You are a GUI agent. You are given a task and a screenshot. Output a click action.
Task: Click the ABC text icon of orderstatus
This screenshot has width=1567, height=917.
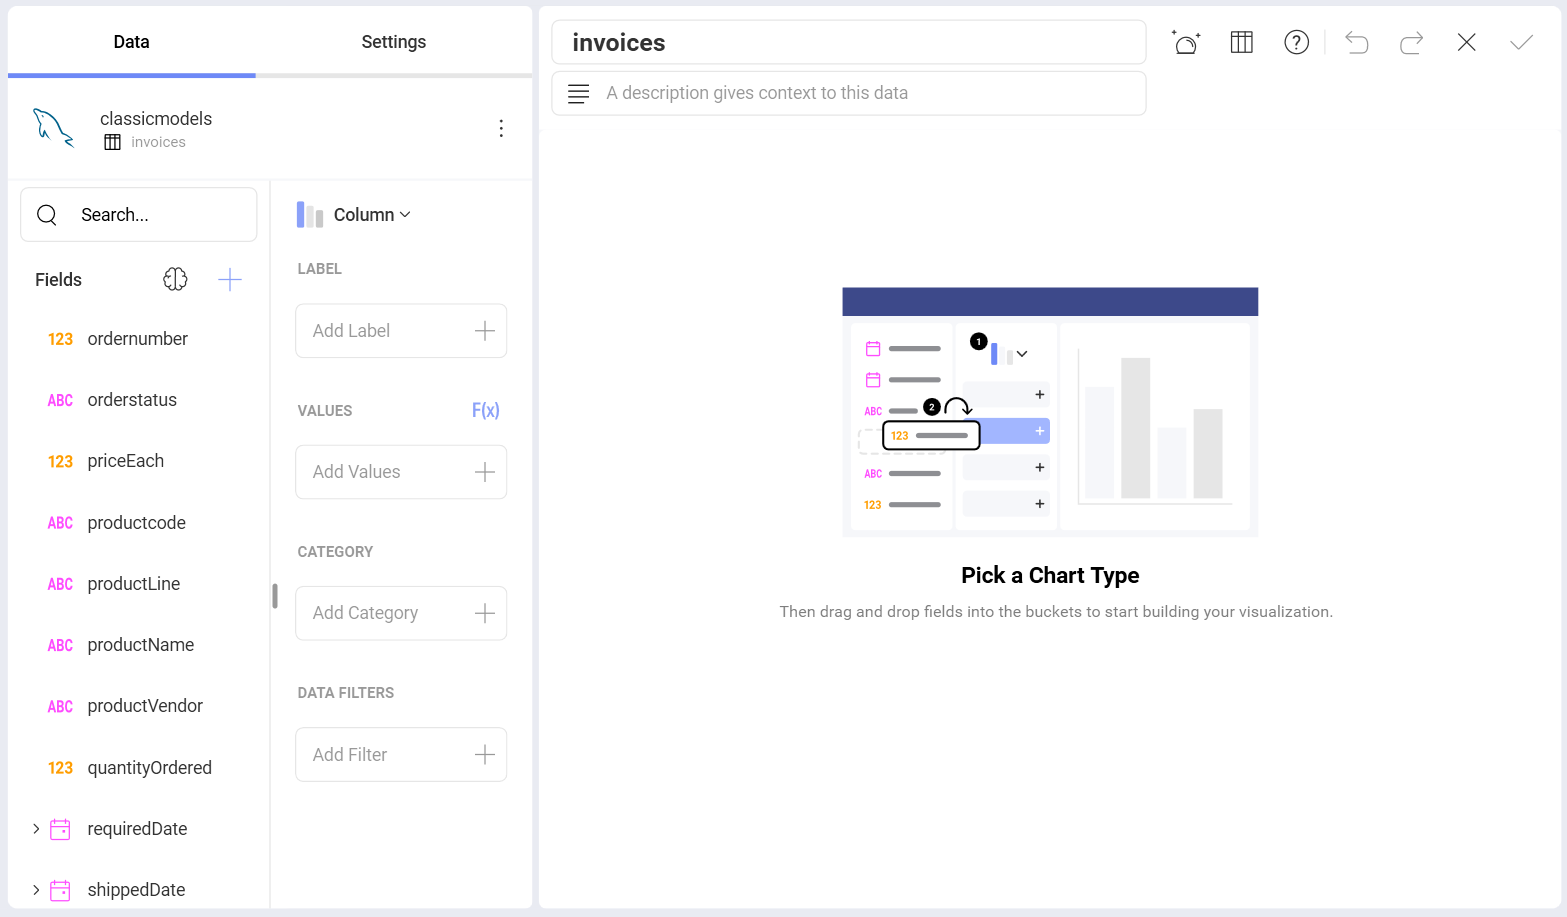point(60,401)
